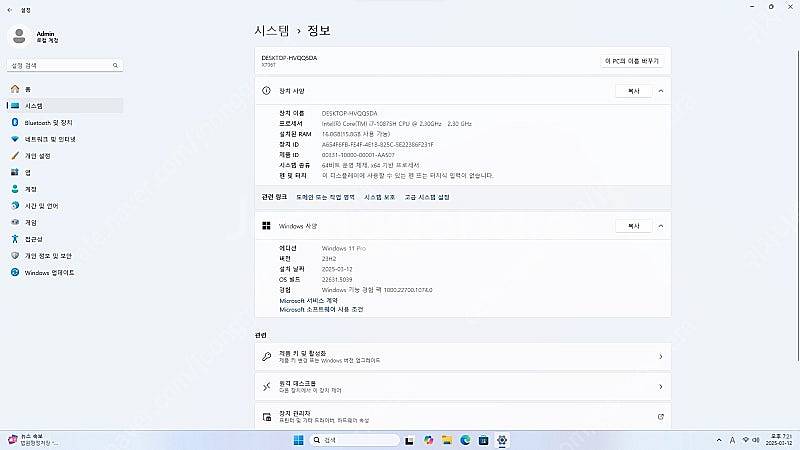Select the Windows 11 Pro edition text

(343, 248)
